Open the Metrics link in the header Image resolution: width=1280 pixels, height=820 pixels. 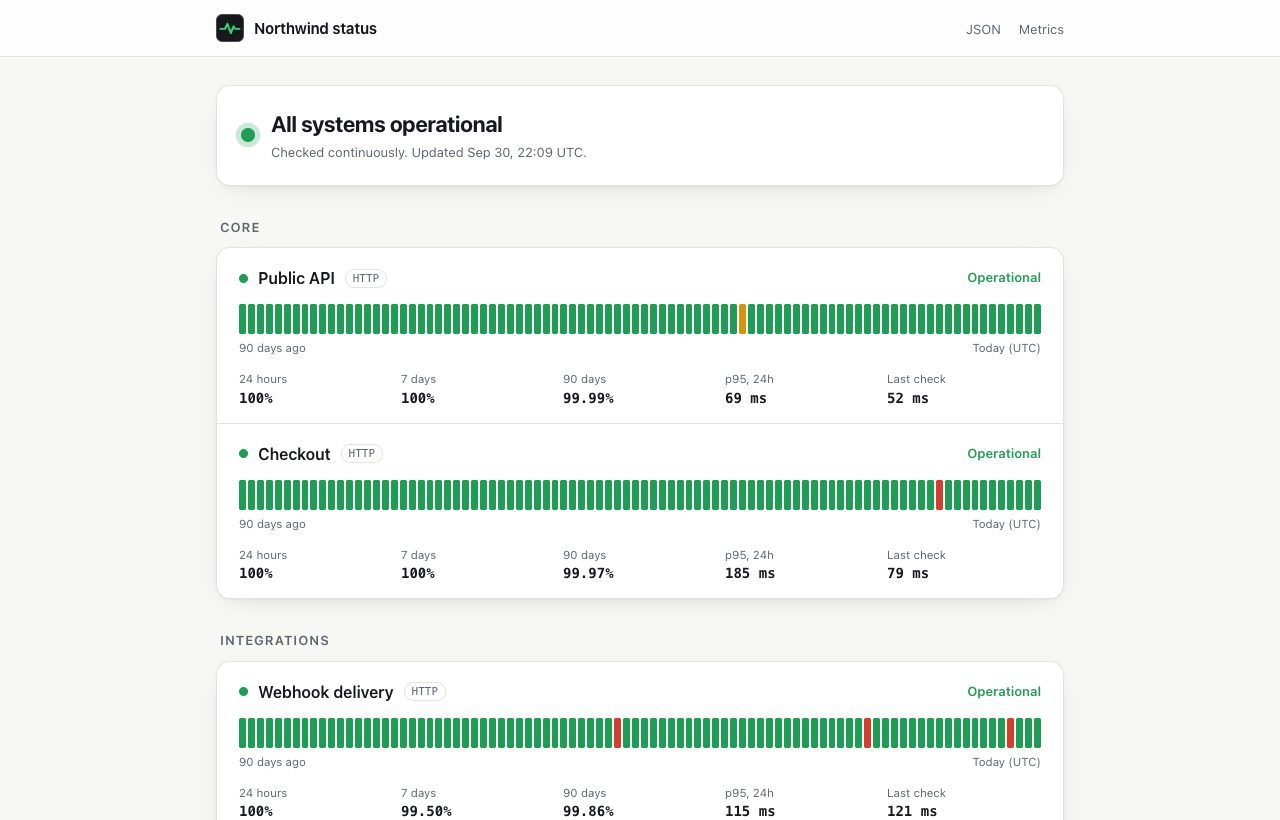(x=1041, y=29)
